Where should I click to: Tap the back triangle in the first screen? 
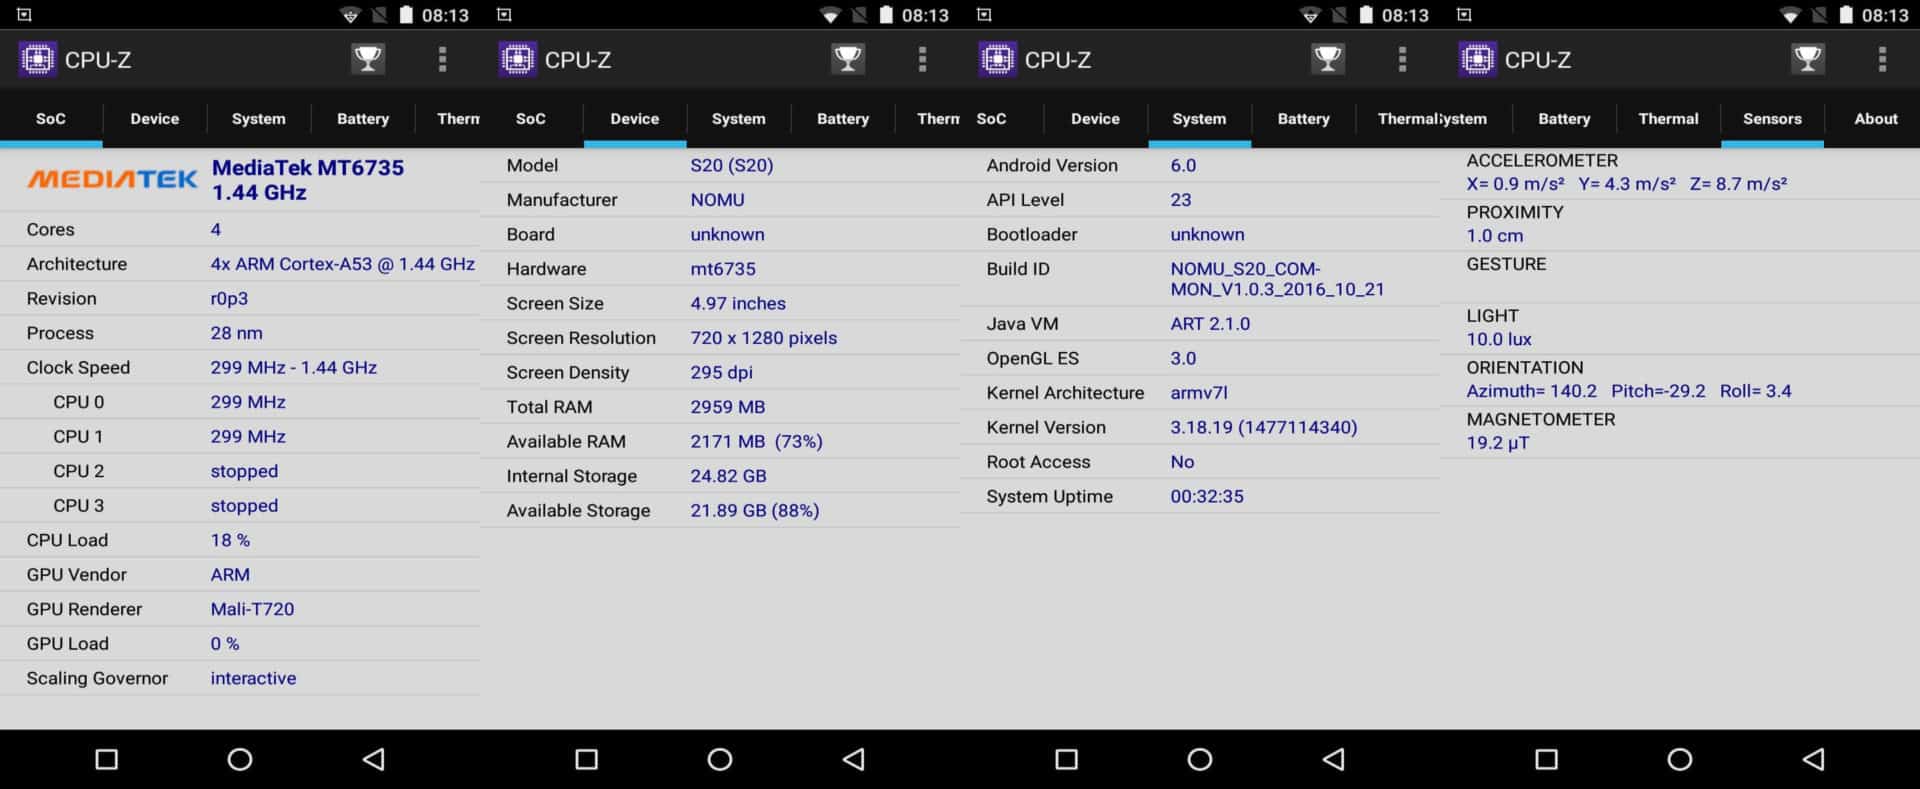[373, 759]
